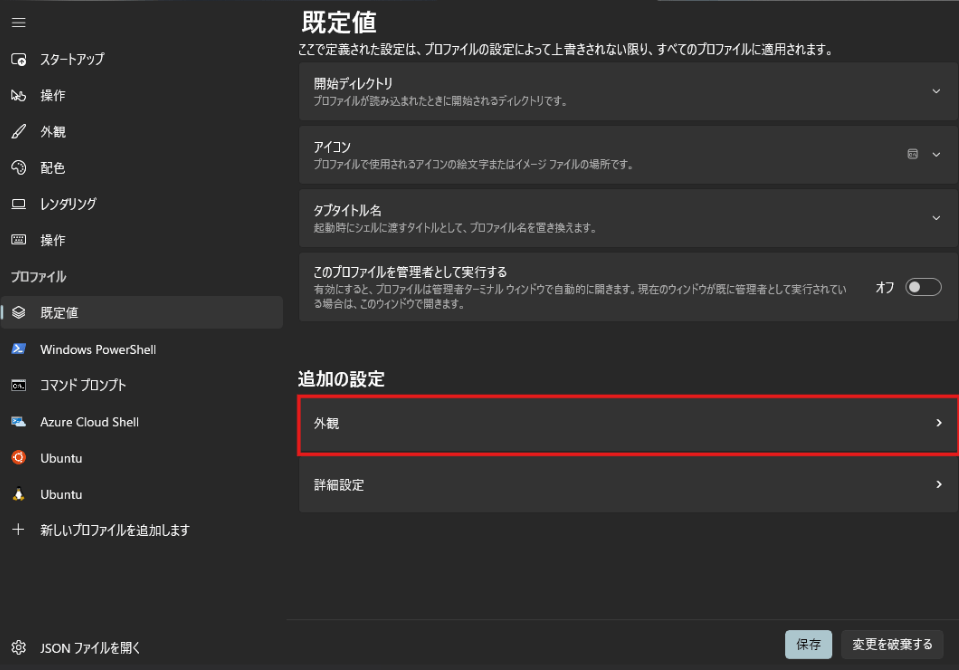Click the 保存 save button
Screen dimensions: 959x670
(809, 644)
